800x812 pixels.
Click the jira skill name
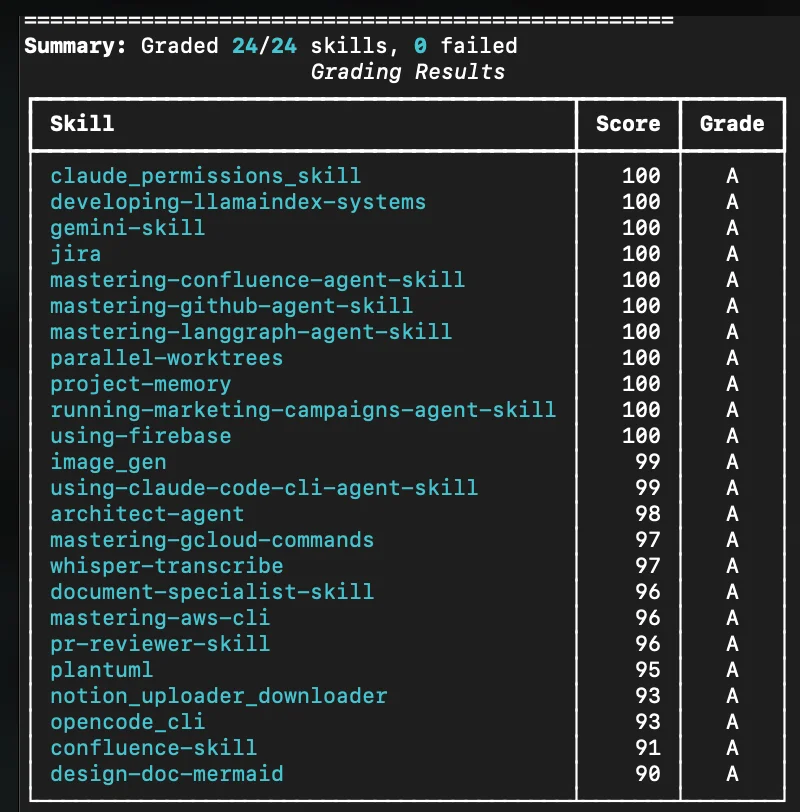[75, 254]
